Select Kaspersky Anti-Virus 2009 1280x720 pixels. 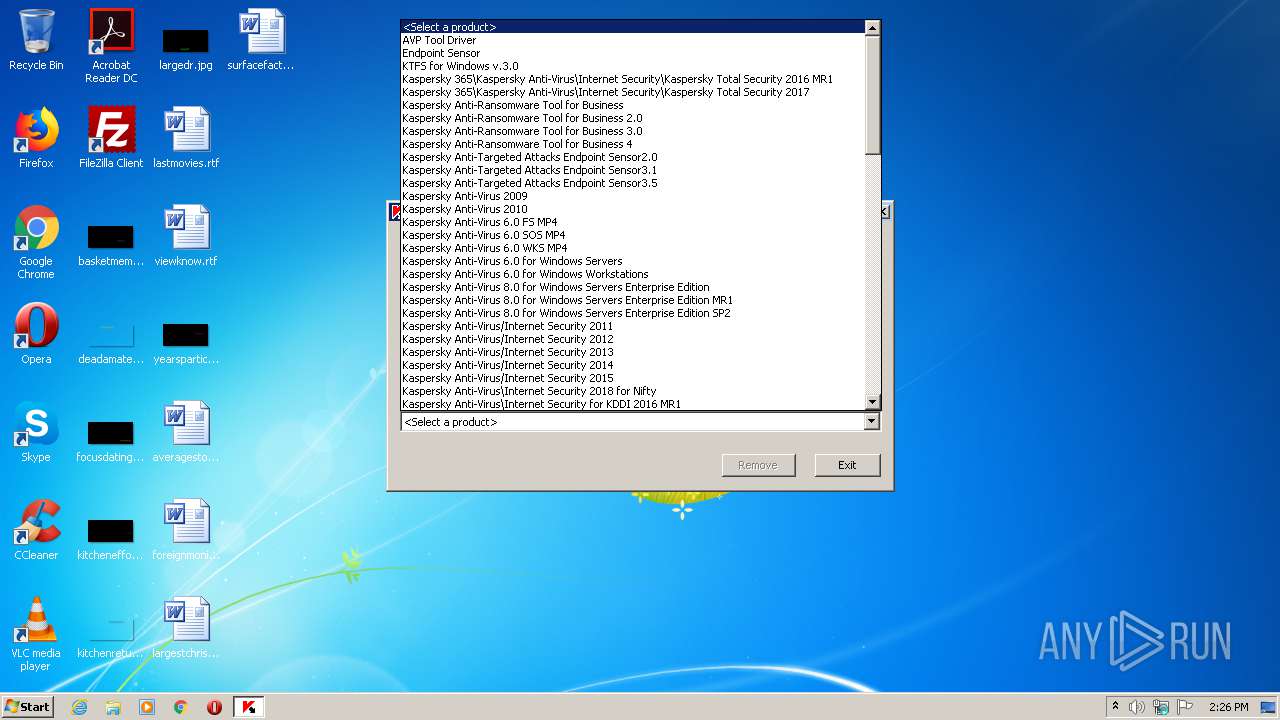coord(632,196)
